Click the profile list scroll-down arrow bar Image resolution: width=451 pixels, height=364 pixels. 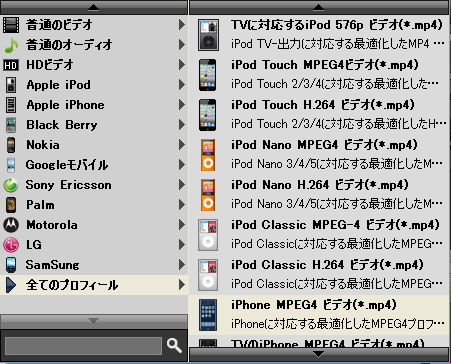(x=319, y=354)
